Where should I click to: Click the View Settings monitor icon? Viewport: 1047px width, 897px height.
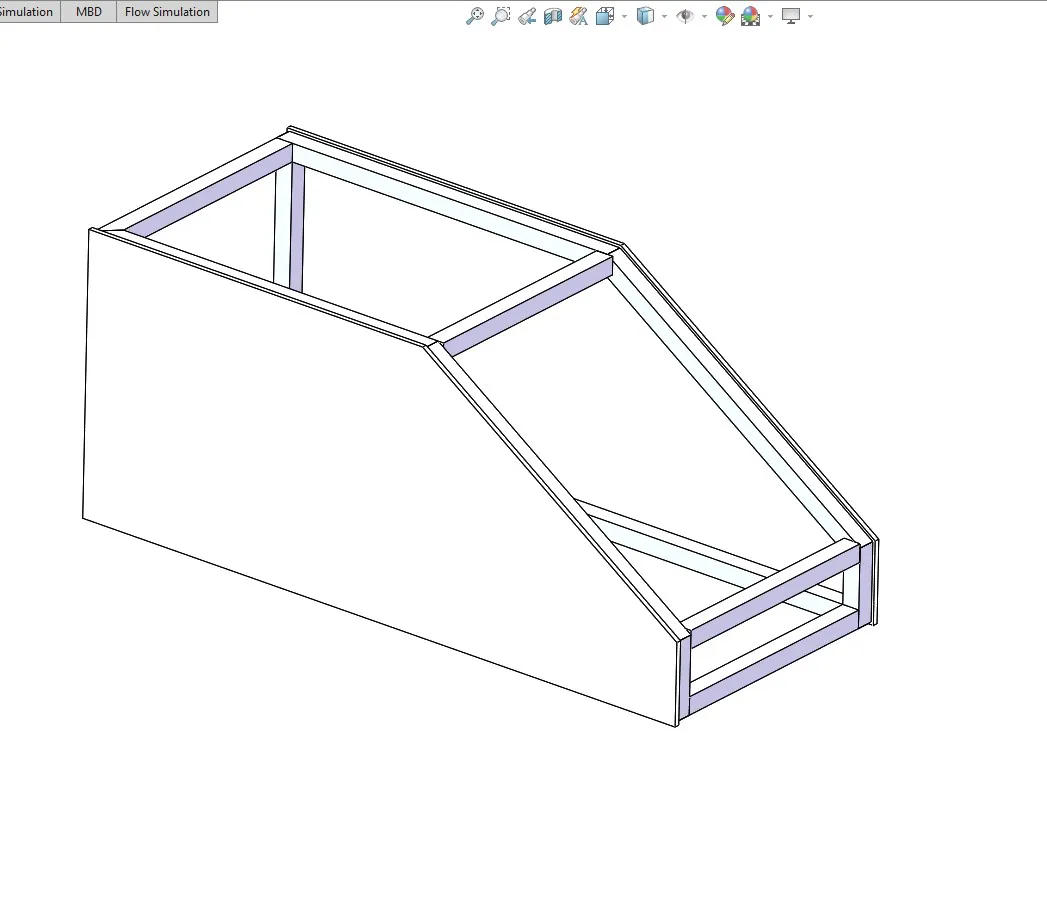click(791, 16)
